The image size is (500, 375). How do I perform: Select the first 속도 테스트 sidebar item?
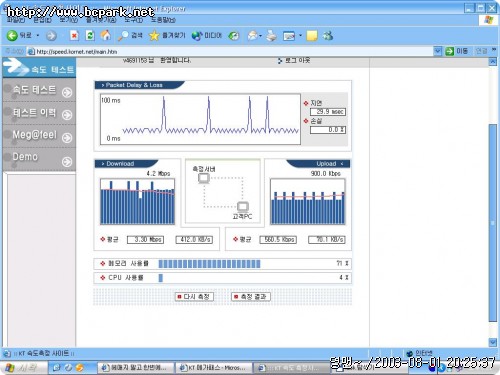[39, 90]
